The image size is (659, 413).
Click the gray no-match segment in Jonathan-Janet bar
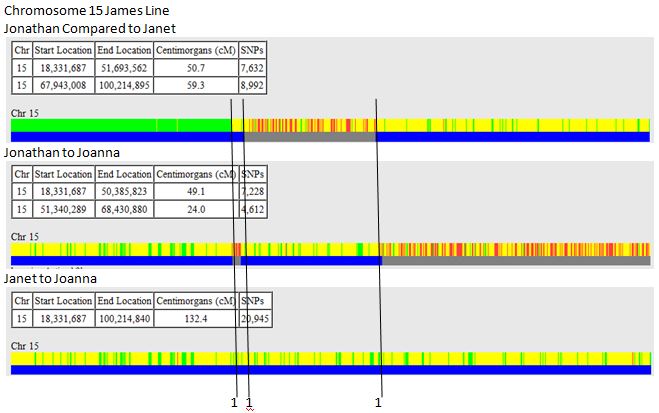pos(310,136)
